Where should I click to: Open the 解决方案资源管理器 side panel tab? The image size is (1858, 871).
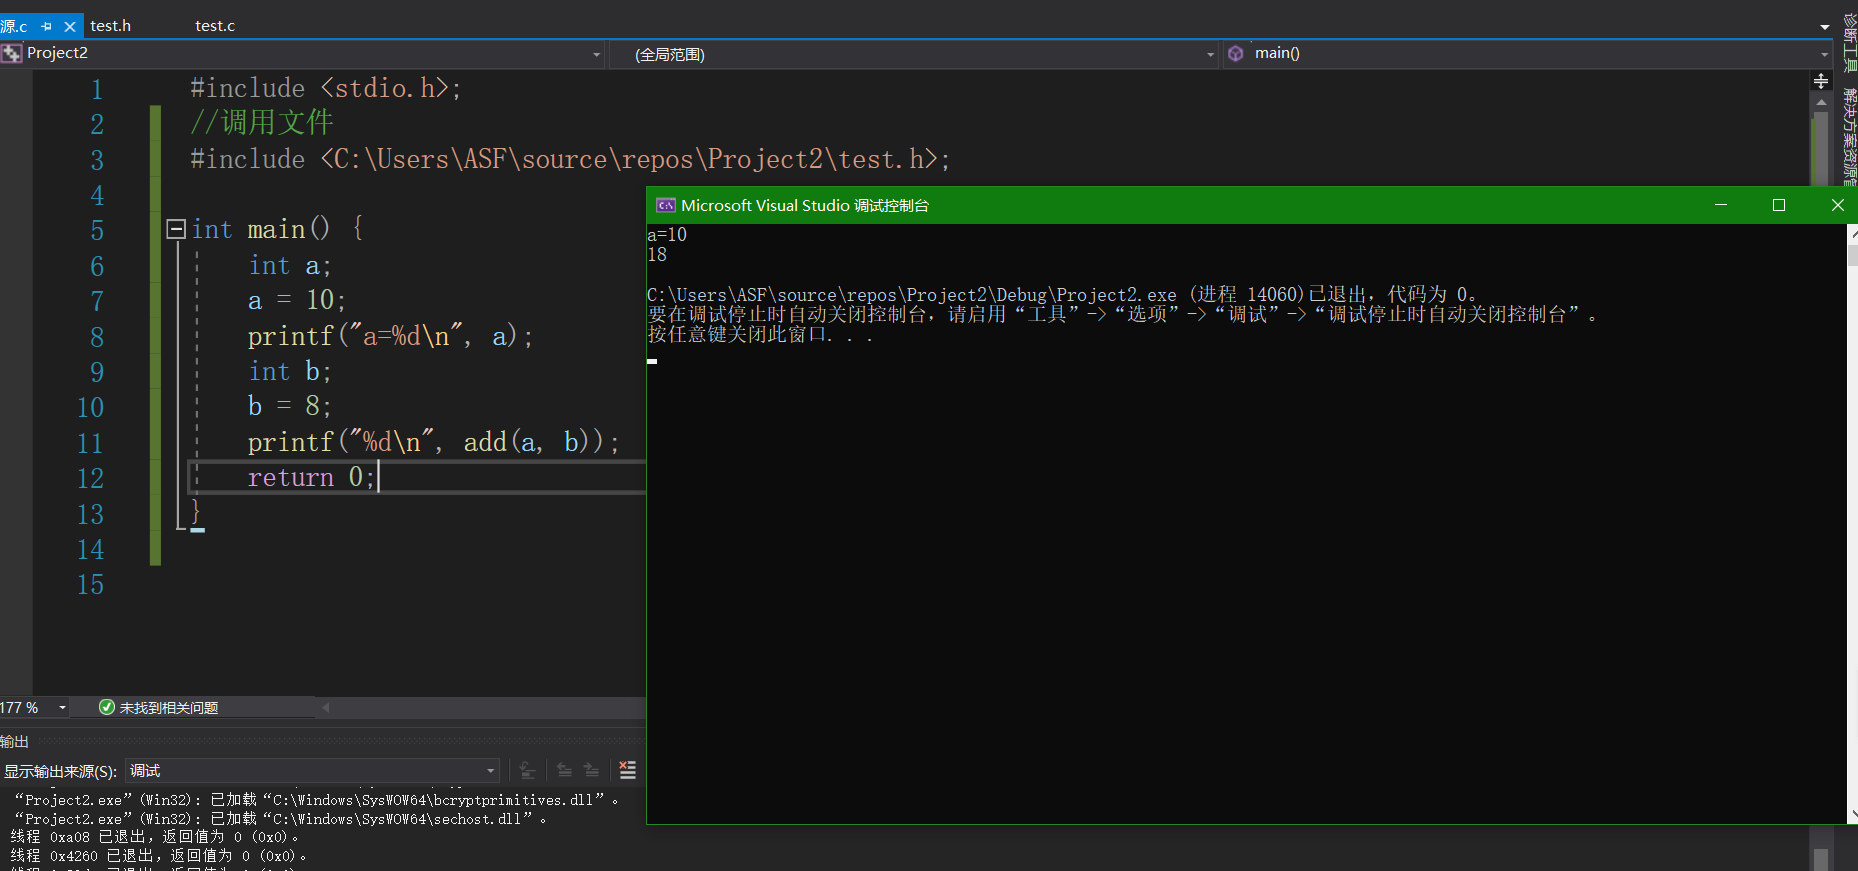1849,135
